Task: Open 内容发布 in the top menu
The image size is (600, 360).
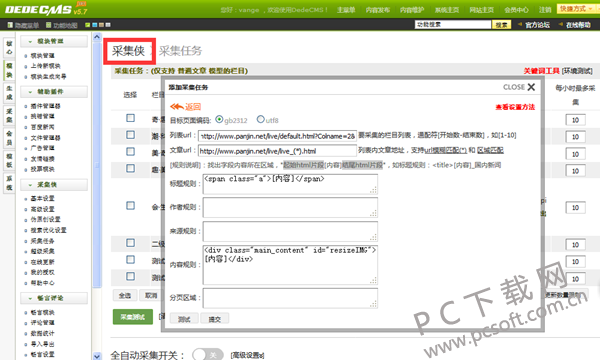Action: click(x=378, y=10)
